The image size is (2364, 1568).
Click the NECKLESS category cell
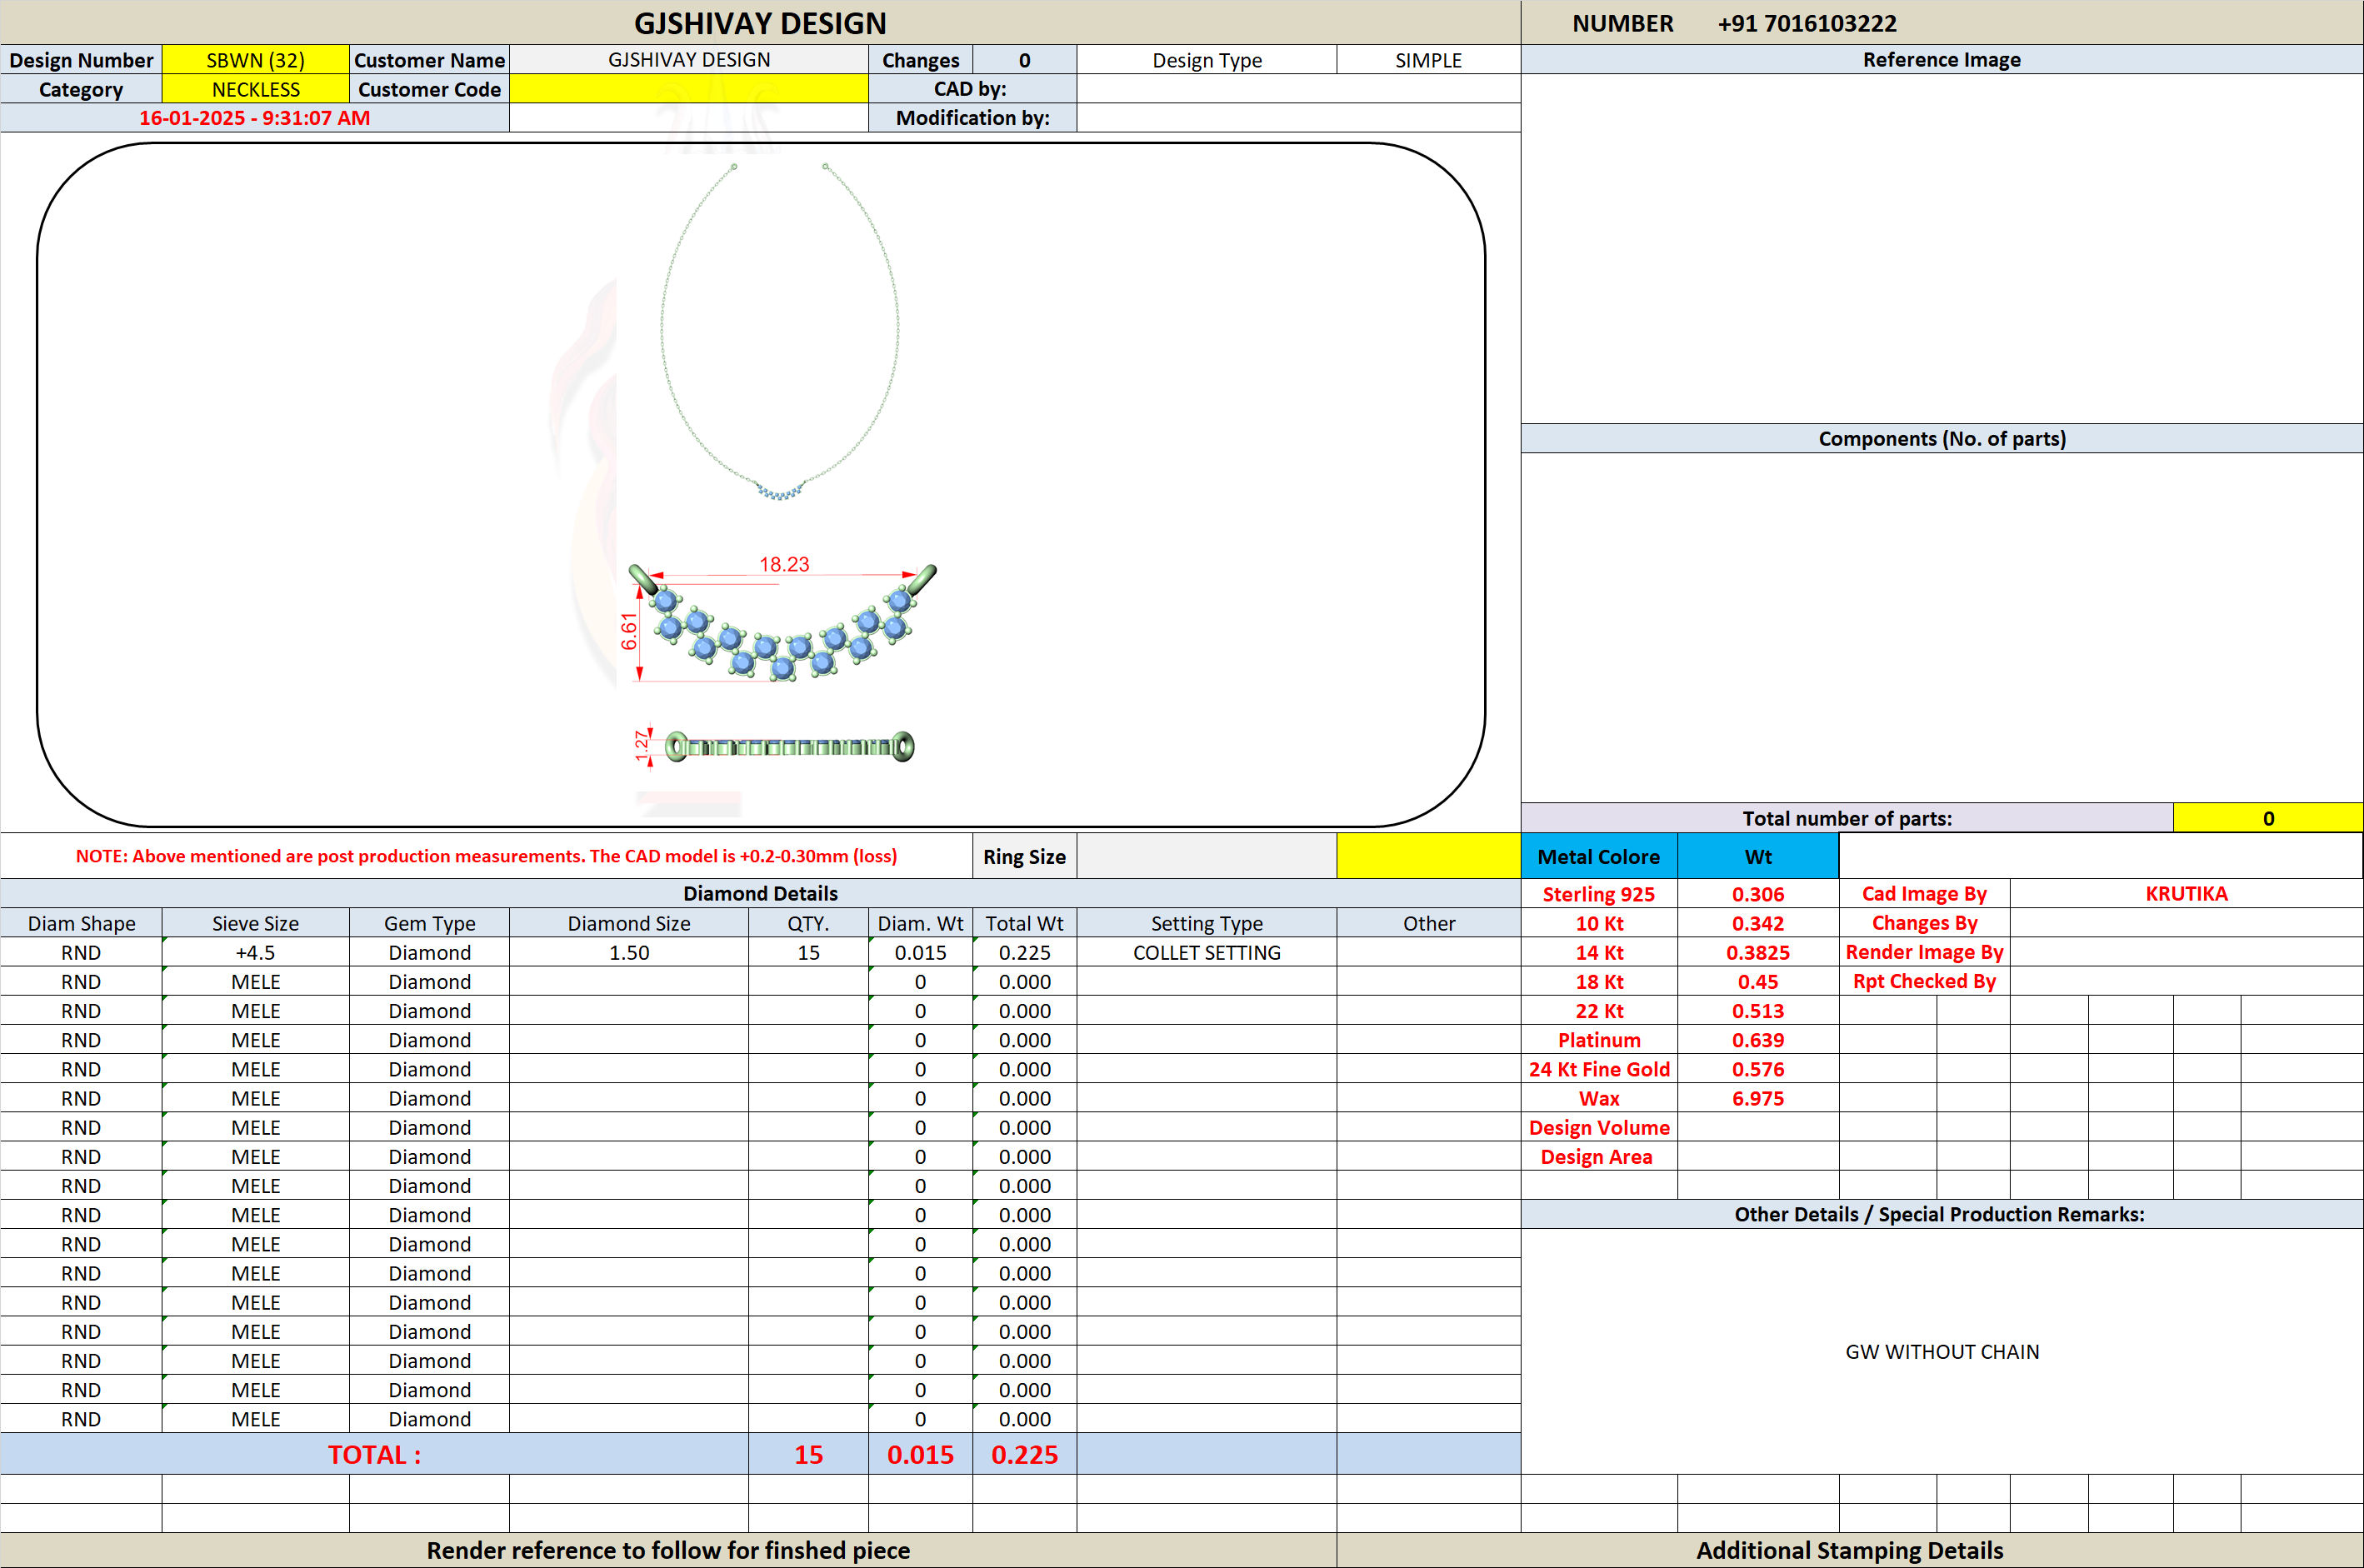[255, 89]
